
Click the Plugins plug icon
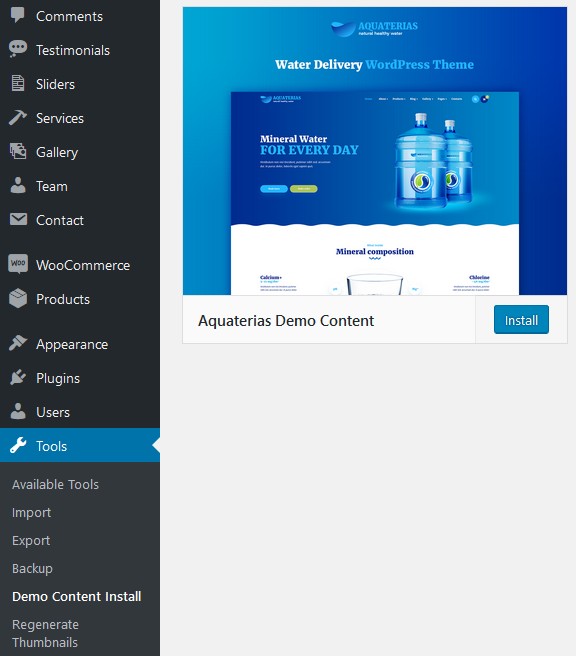[x=18, y=377]
